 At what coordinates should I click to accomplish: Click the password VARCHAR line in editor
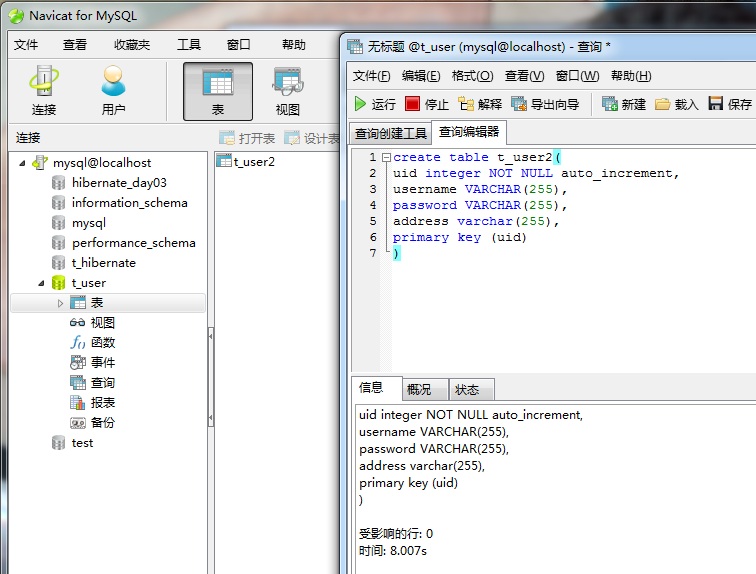coord(480,205)
